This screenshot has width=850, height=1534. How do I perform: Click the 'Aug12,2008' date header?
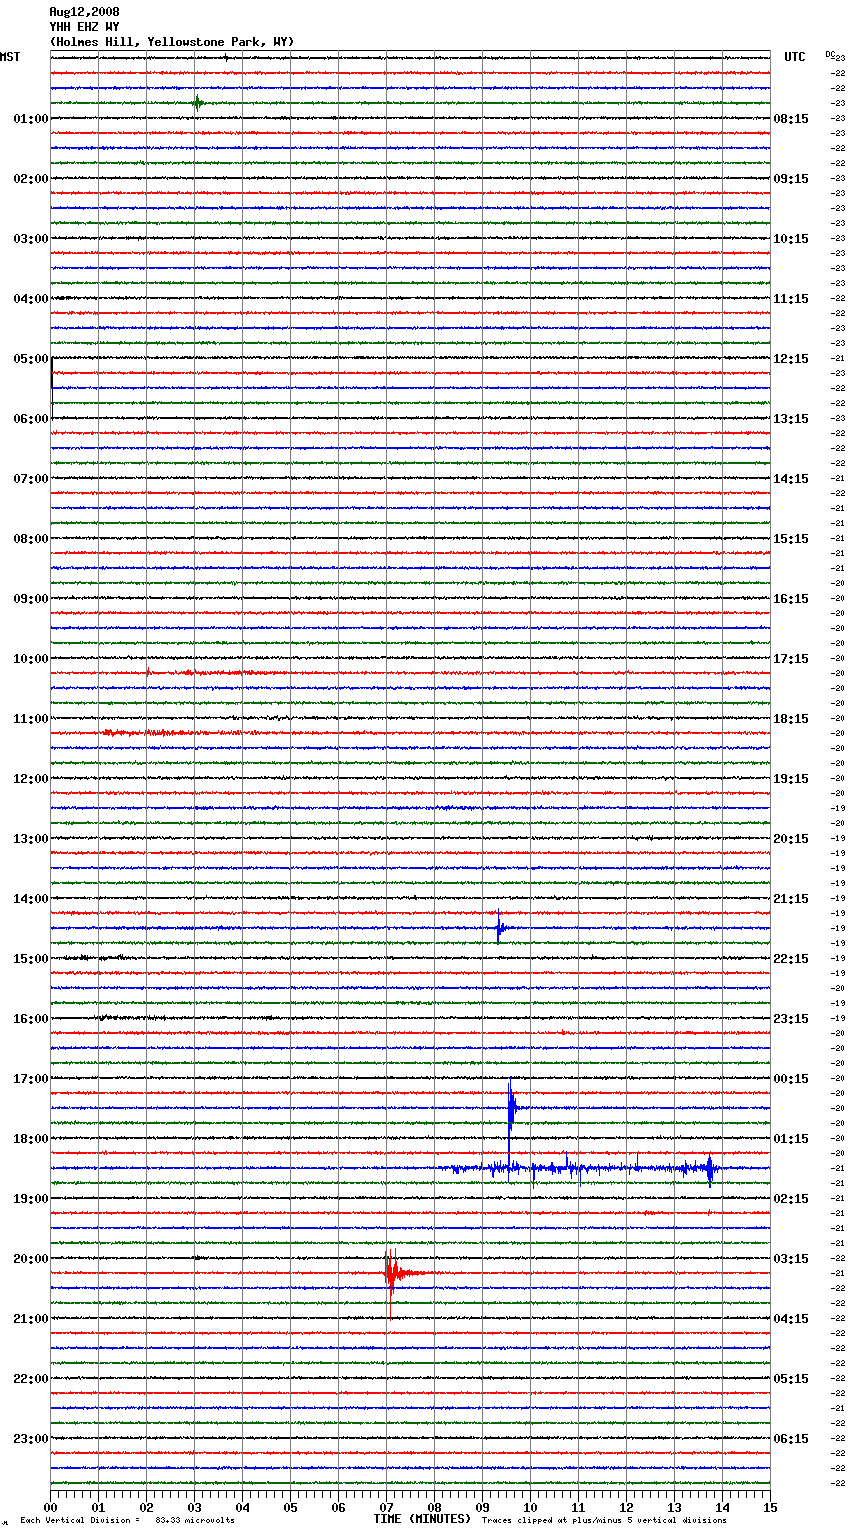pyautogui.click(x=84, y=12)
